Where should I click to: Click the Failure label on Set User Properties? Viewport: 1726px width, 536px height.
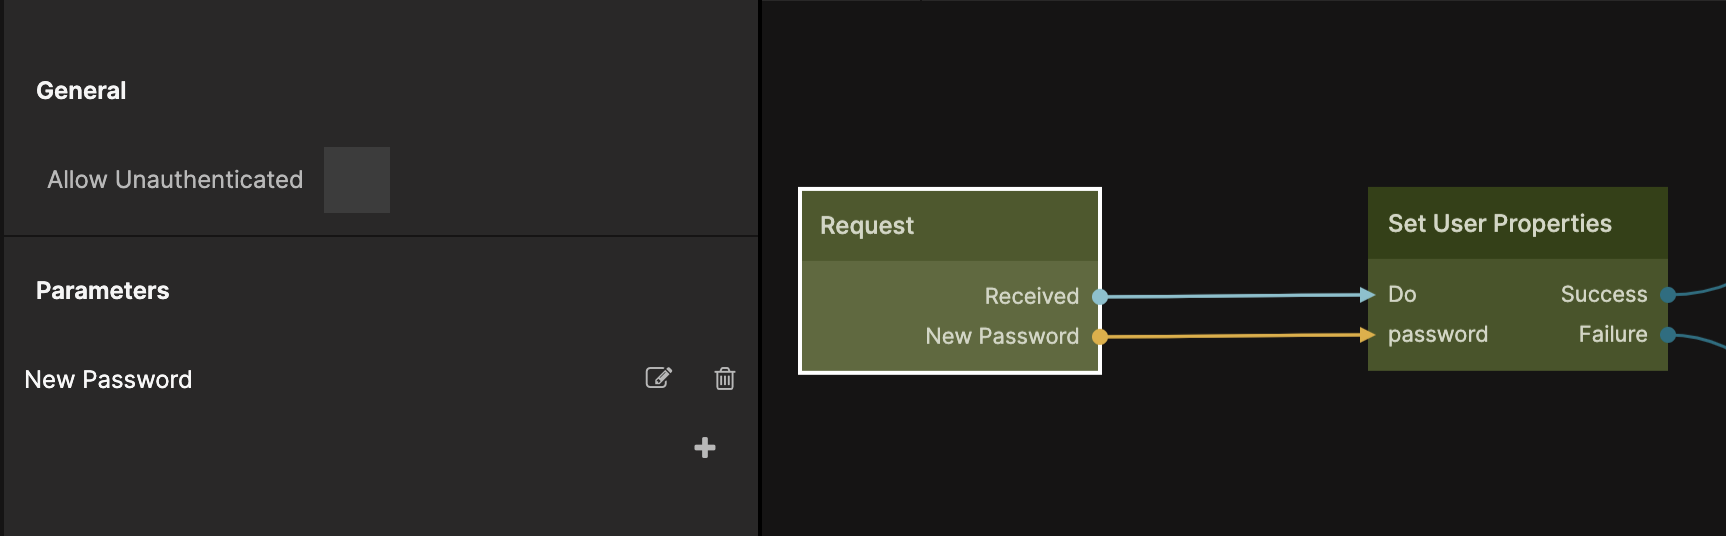click(1612, 335)
